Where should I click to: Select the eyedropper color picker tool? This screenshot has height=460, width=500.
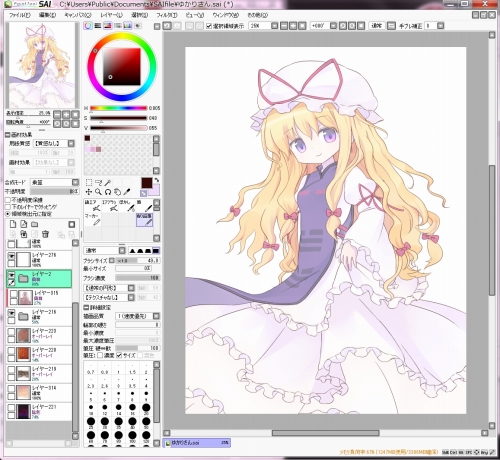127,192
